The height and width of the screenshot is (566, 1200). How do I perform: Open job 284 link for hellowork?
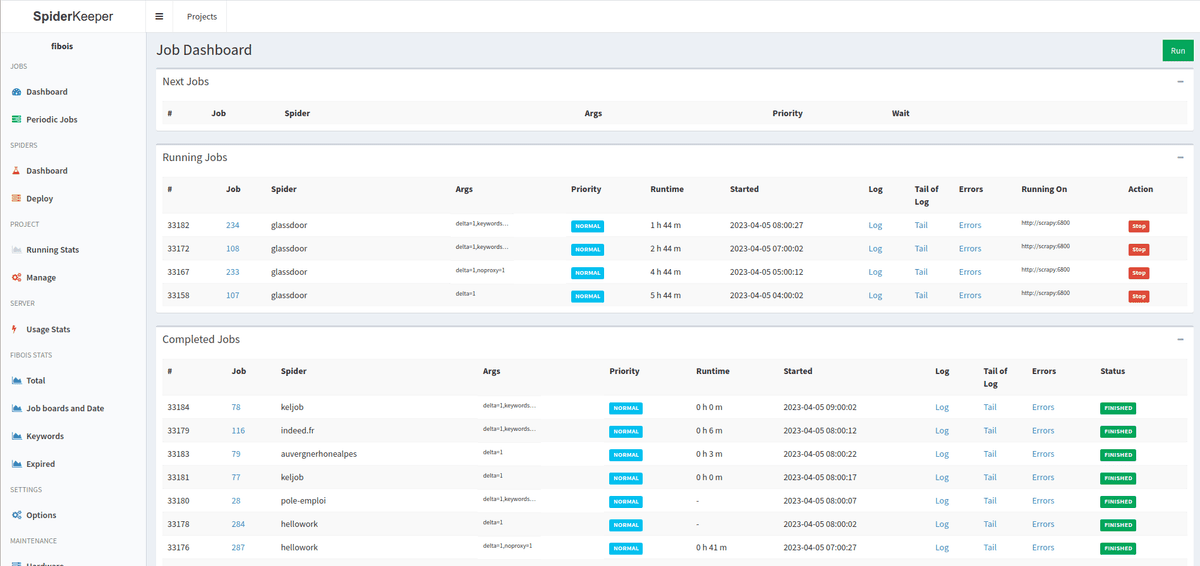(x=238, y=524)
